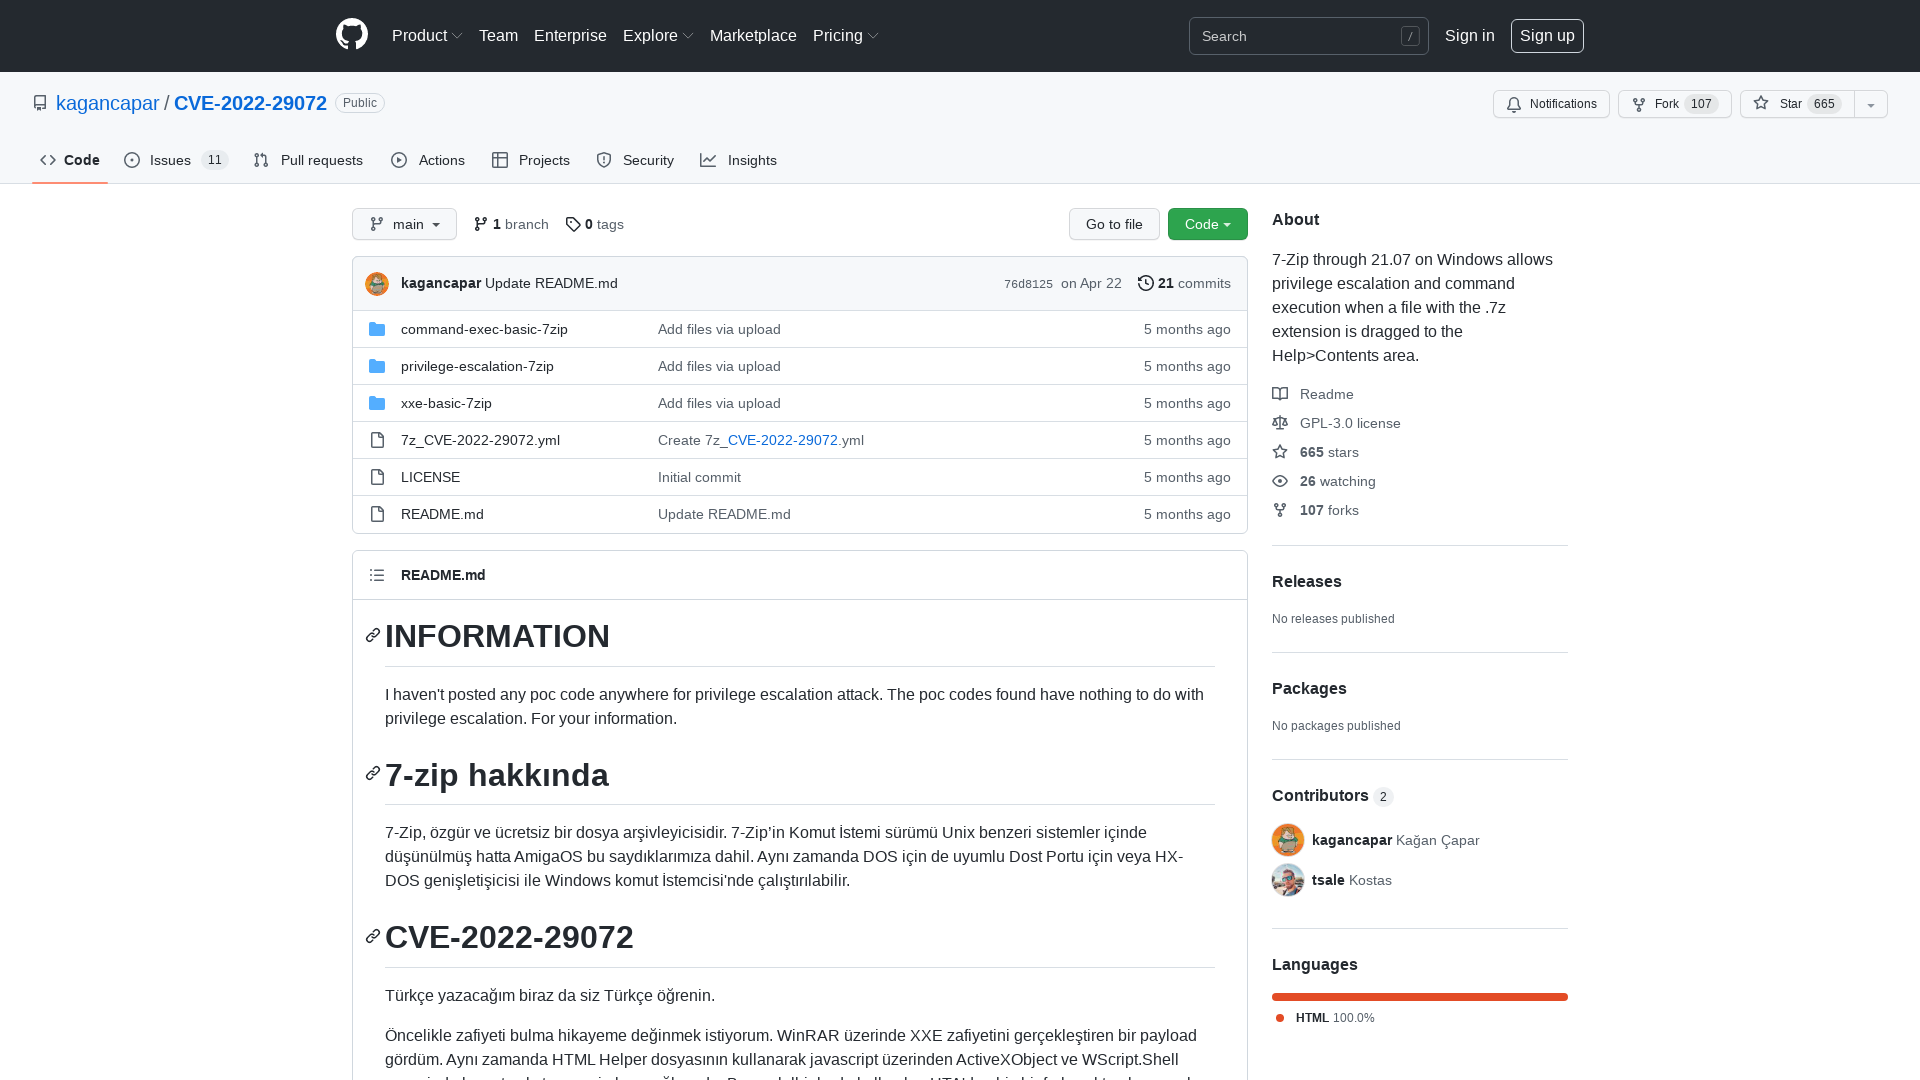The image size is (1920, 1080).
Task: Click the book icon next to Readme
Action: click(x=1280, y=394)
